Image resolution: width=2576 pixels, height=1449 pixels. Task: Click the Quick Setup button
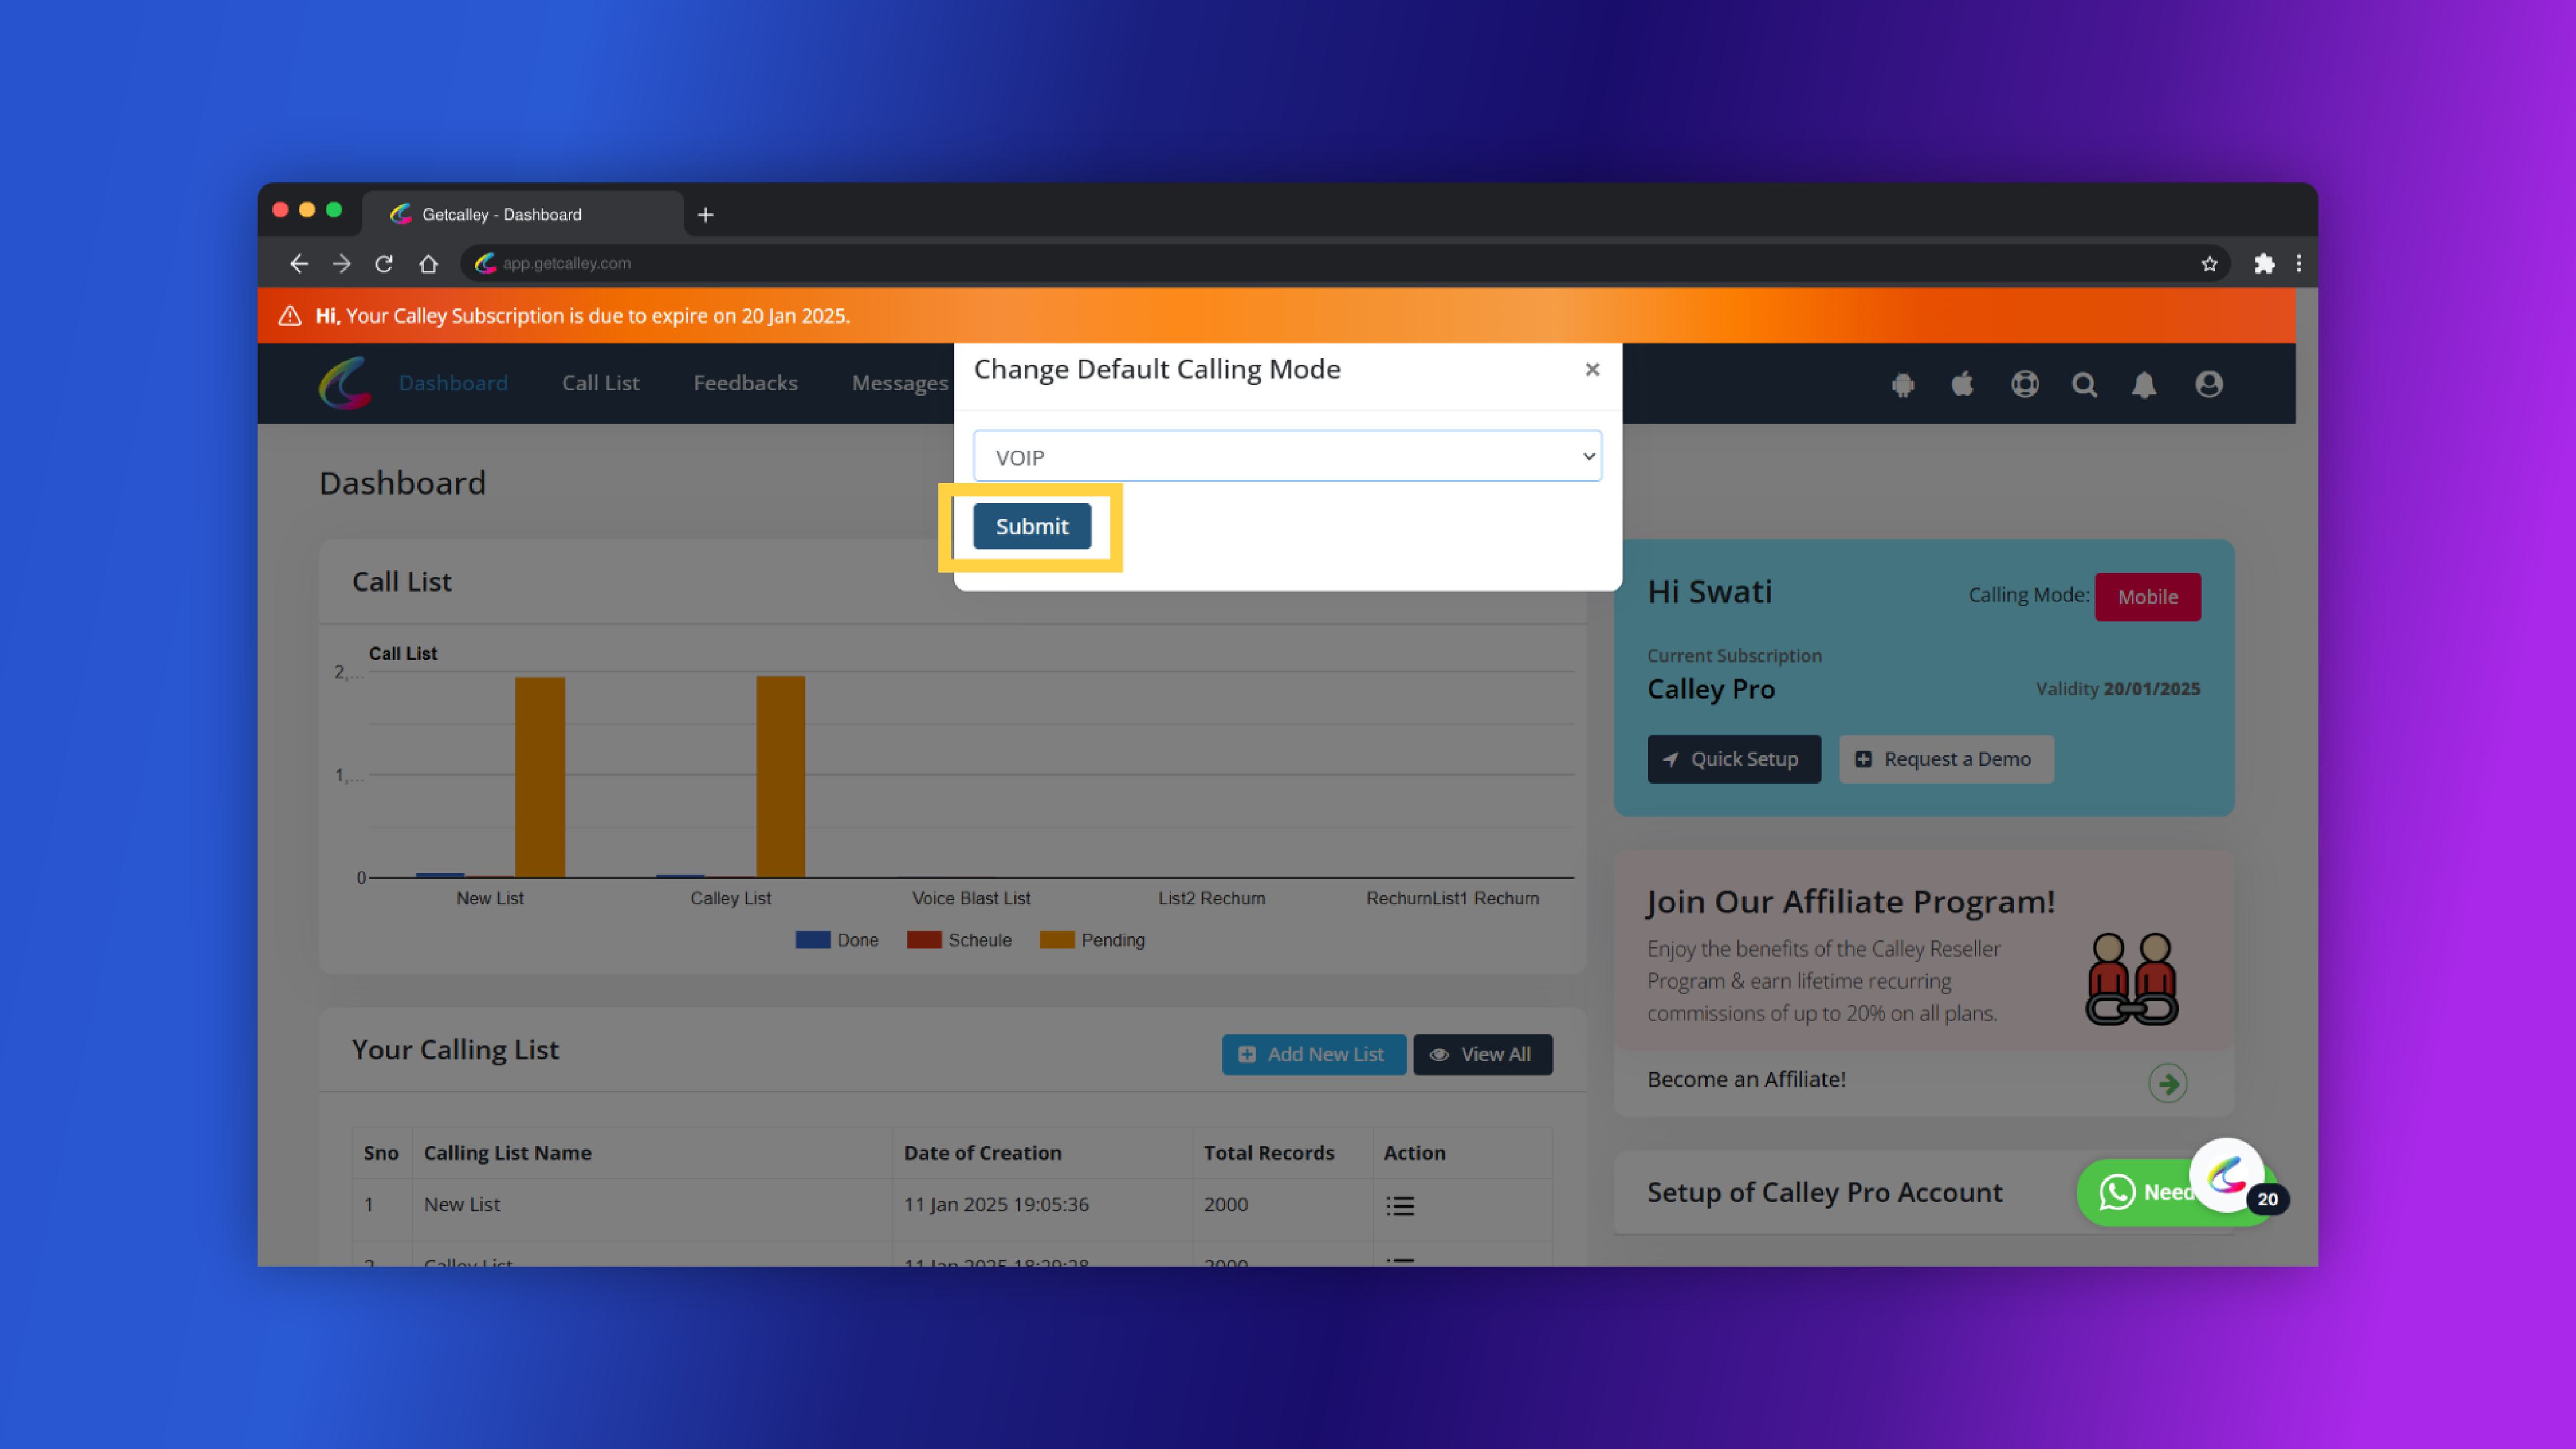click(1733, 759)
